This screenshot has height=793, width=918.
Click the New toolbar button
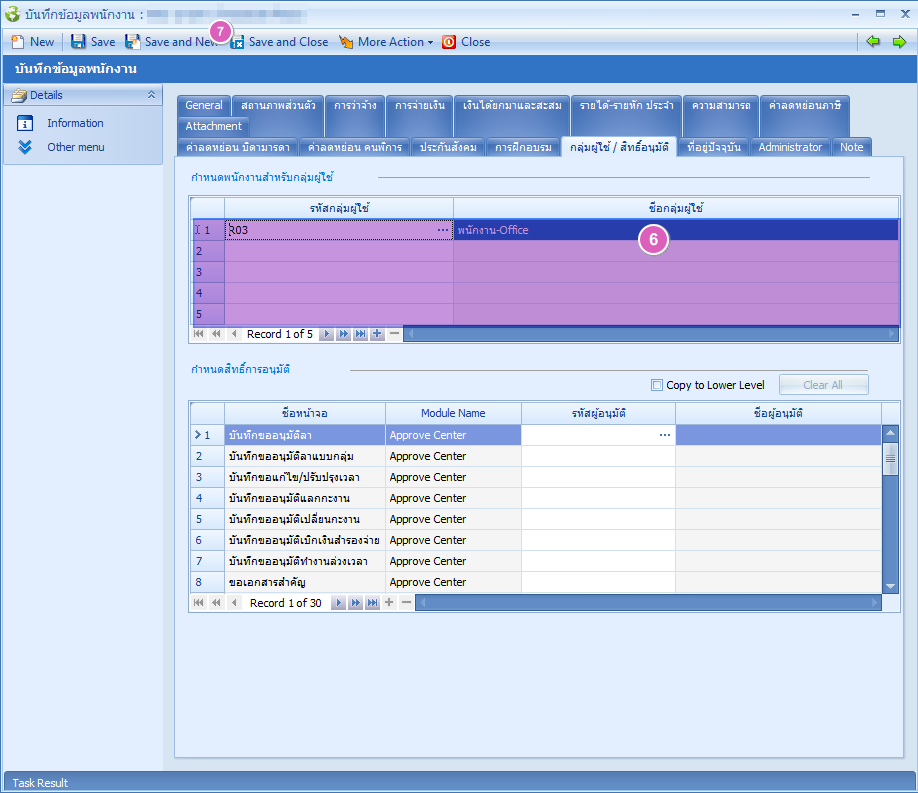pos(33,42)
